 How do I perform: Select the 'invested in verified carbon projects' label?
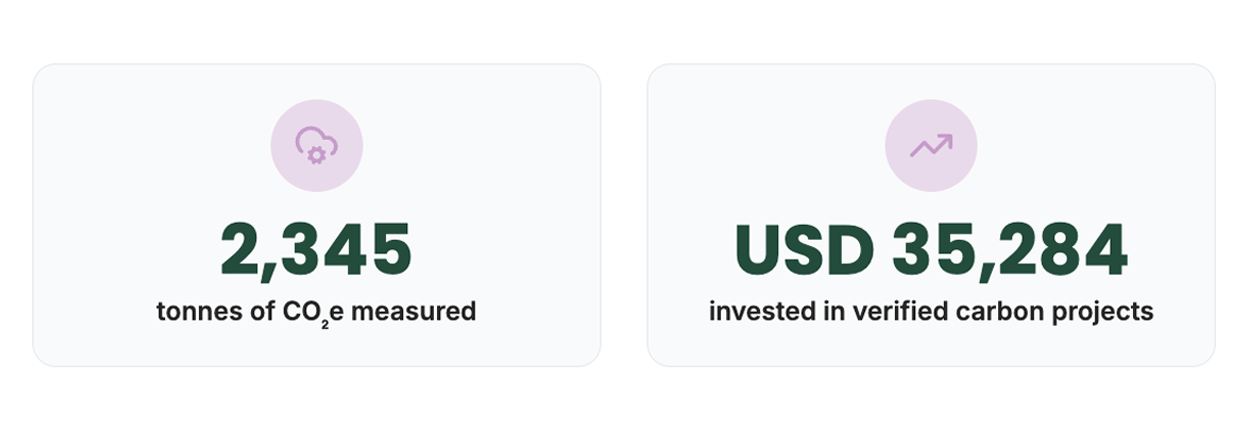click(931, 312)
